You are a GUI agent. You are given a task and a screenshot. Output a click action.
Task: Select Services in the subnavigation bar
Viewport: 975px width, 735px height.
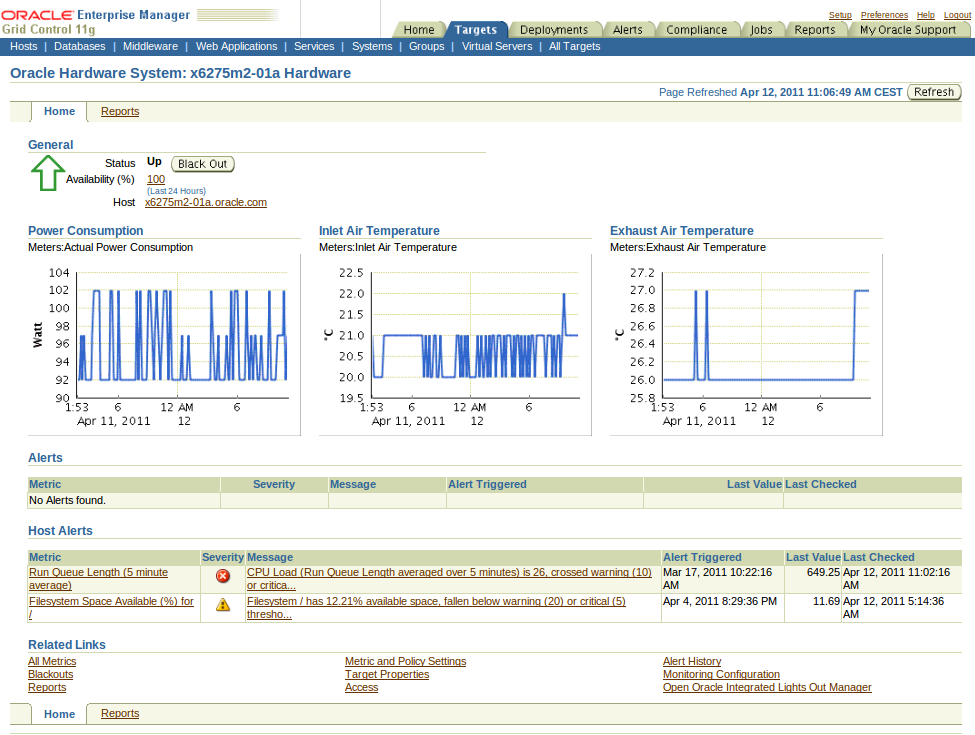tap(314, 46)
